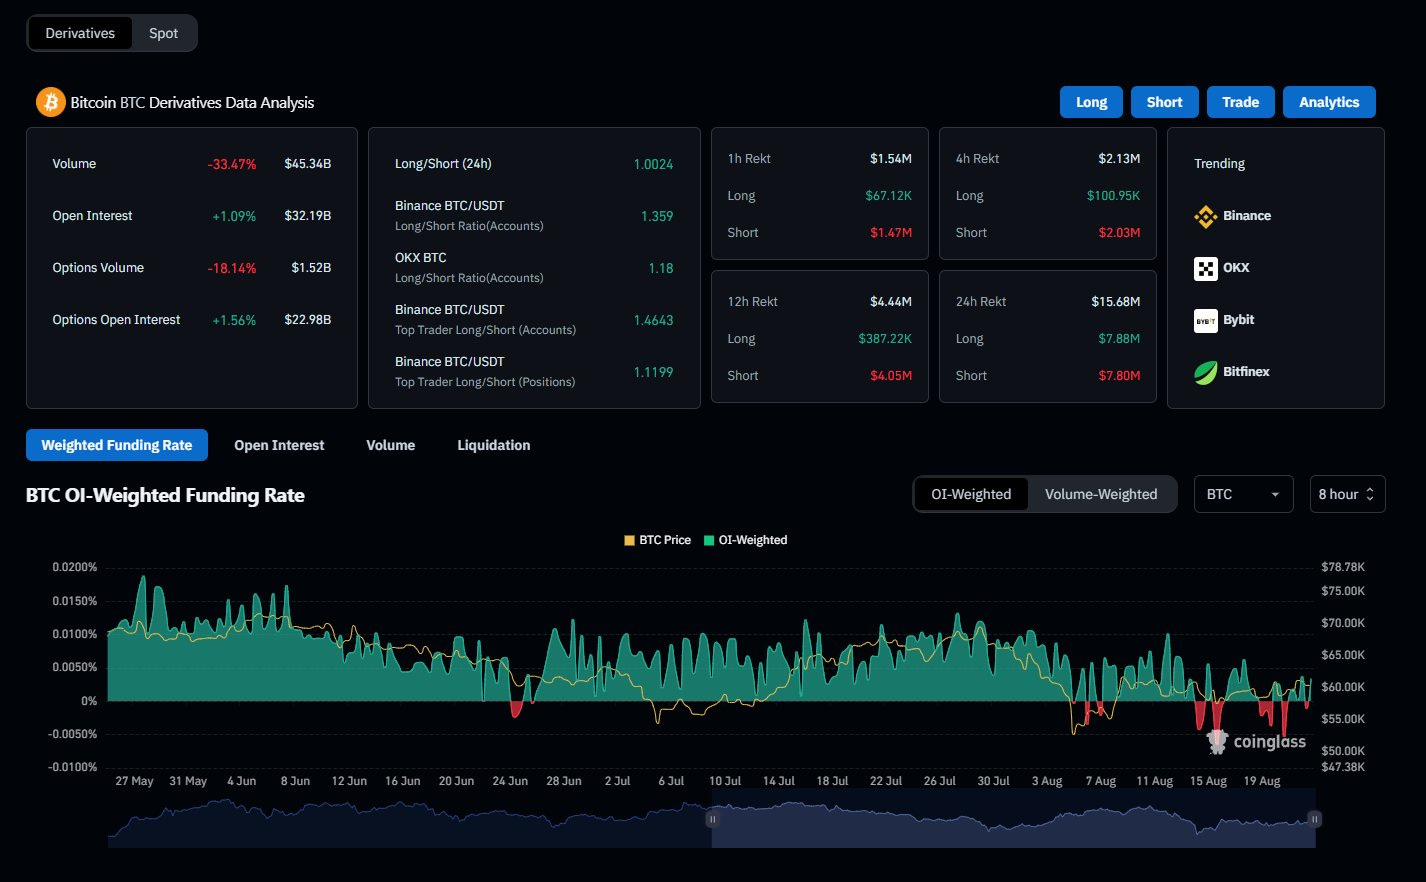Click the Options Open Interest value $22.98B
Viewport: 1426px width, 882px height.
307,320
